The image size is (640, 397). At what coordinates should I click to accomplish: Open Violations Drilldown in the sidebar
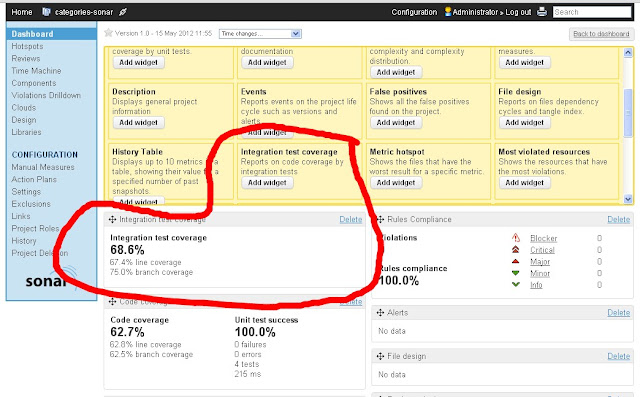click(x=46, y=95)
